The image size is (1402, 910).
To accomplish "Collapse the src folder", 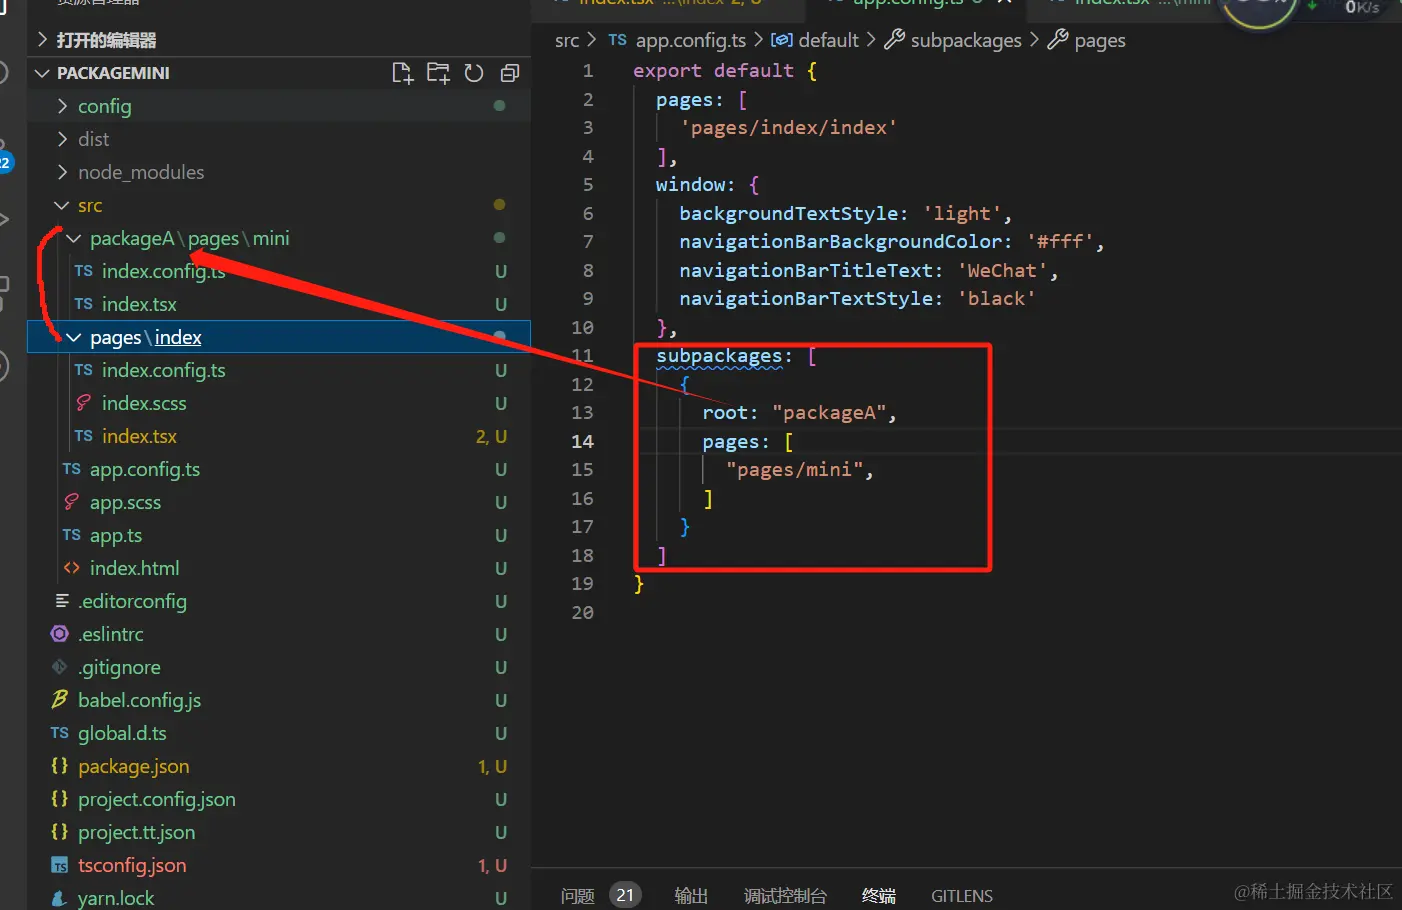I will [90, 205].
